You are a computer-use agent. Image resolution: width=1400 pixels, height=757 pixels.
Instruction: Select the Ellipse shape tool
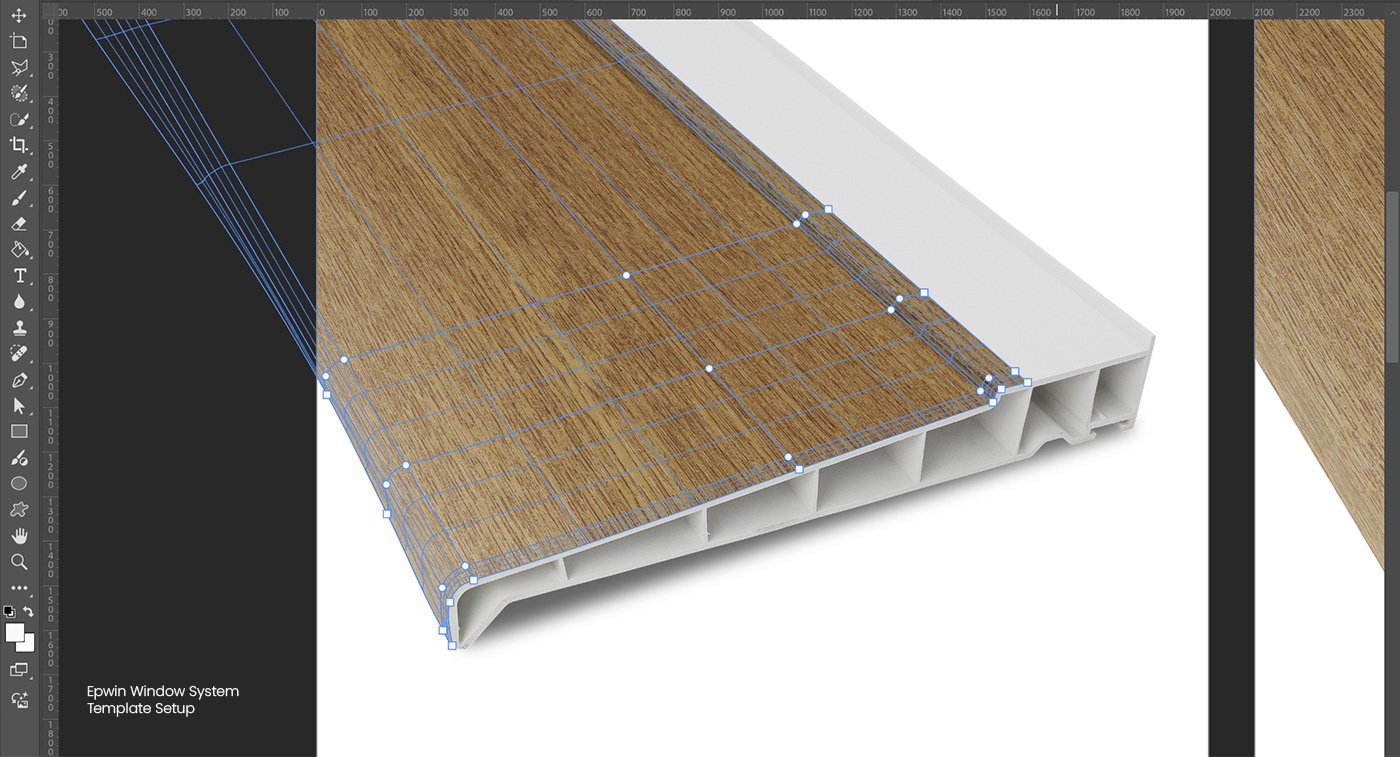pos(19,484)
